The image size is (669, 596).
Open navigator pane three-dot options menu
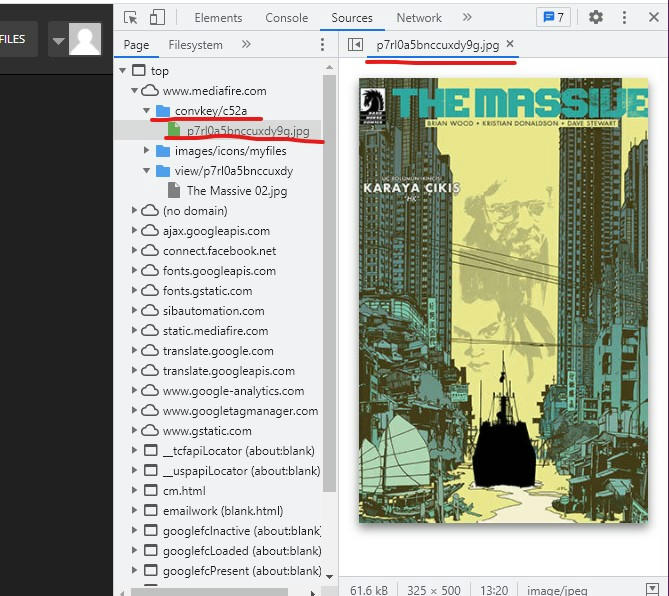(x=322, y=44)
